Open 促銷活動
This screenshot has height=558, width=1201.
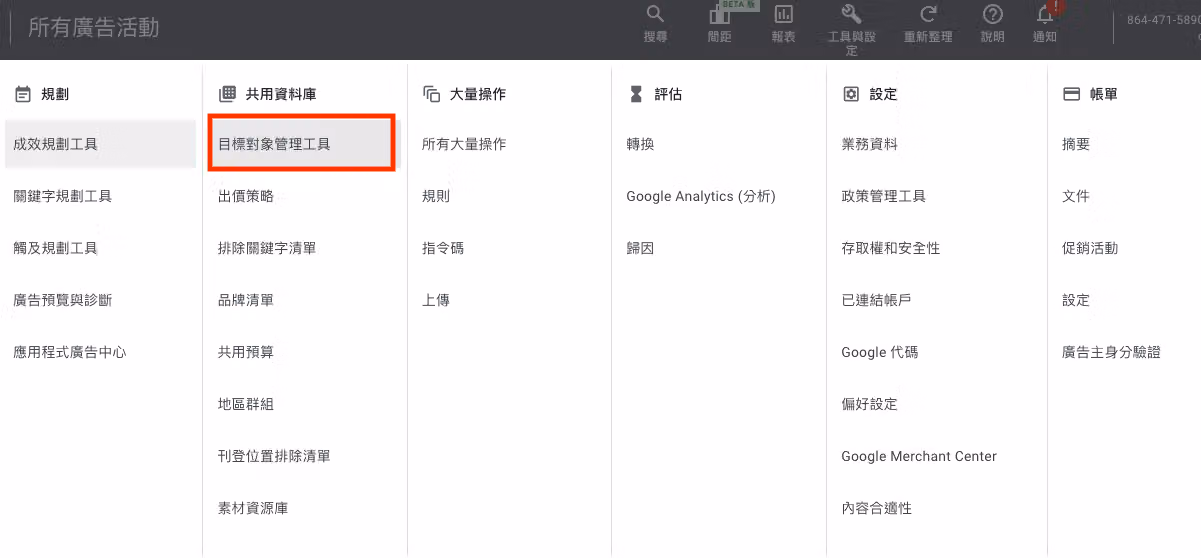[1090, 248]
